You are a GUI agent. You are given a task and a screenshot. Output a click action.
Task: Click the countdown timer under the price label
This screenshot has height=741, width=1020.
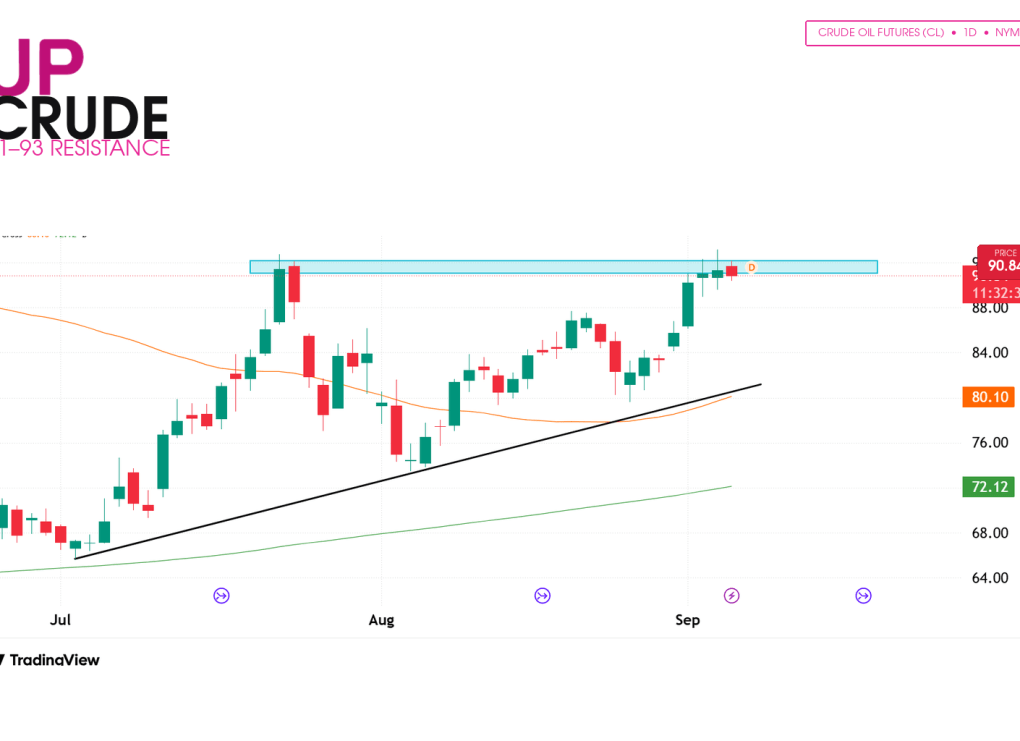[994, 293]
